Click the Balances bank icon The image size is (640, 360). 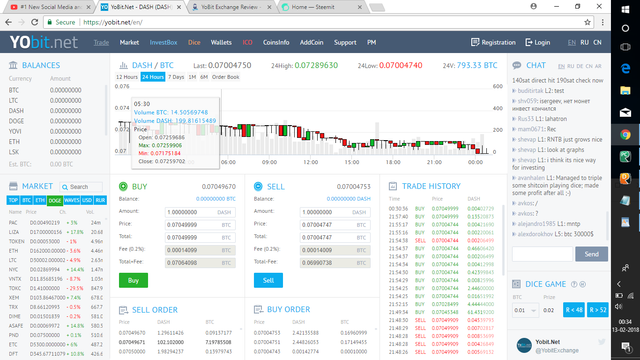click(x=13, y=65)
